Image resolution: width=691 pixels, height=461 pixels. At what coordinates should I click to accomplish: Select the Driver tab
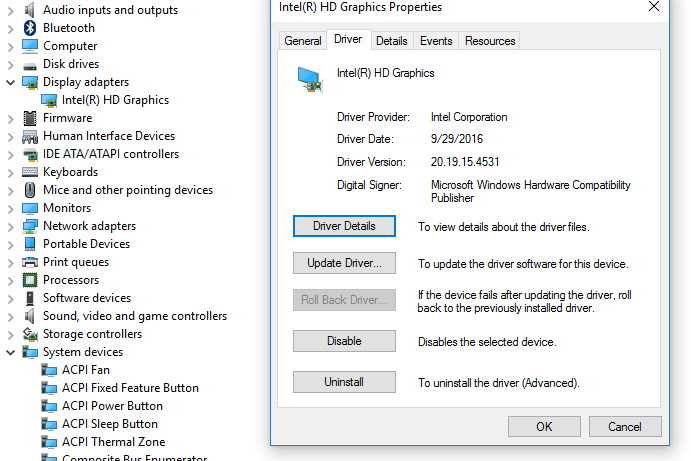click(348, 39)
